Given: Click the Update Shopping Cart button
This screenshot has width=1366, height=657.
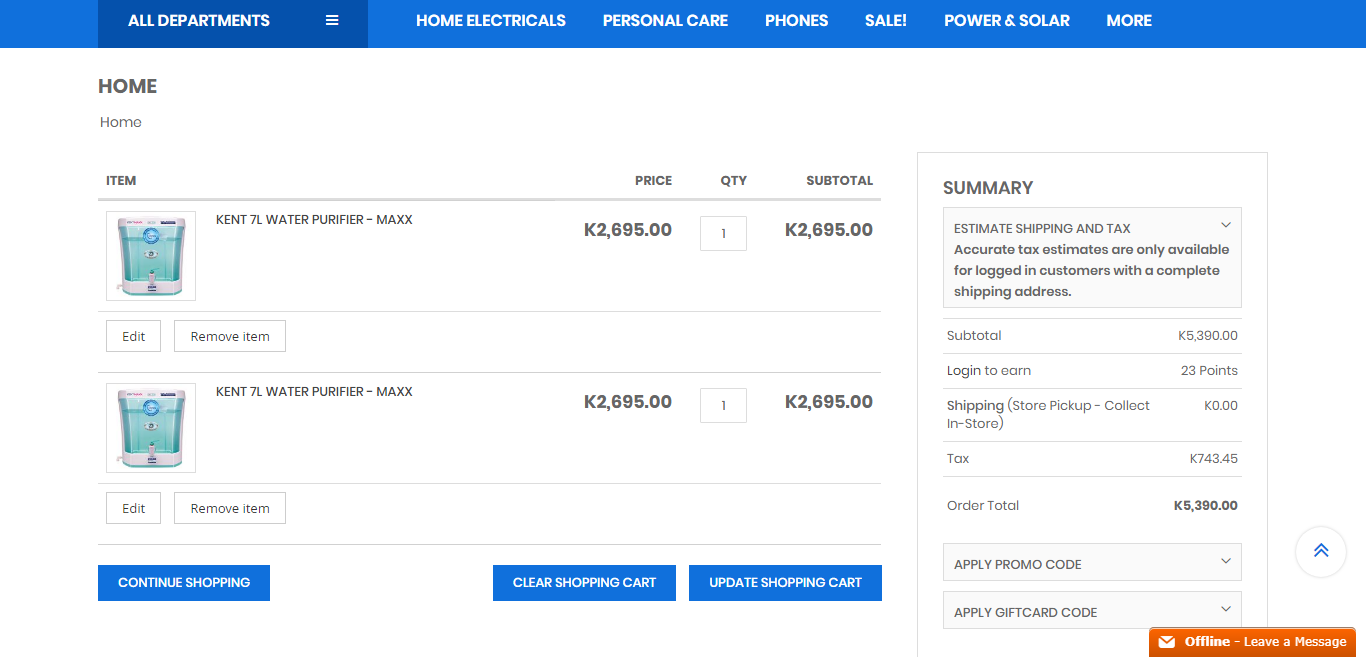Looking at the screenshot, I should [785, 583].
